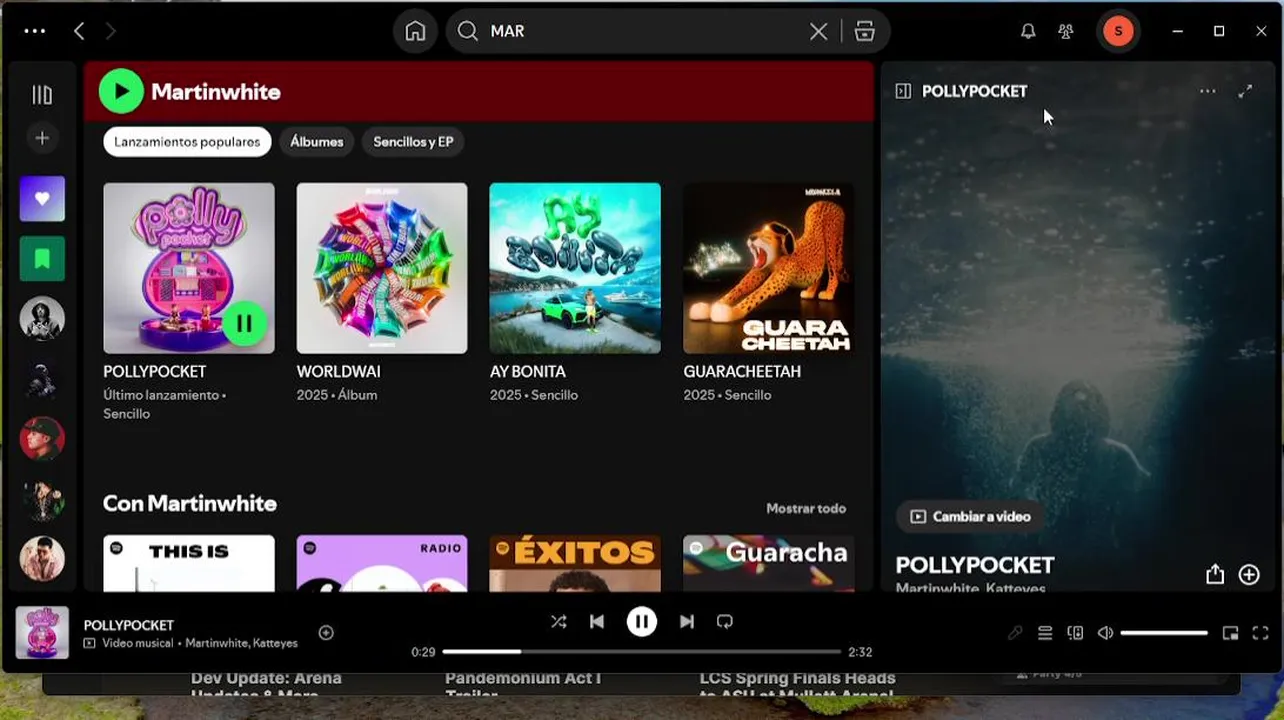Image resolution: width=1284 pixels, height=720 pixels.
Task: Select Lanzamientos populares filter
Action: 187,142
